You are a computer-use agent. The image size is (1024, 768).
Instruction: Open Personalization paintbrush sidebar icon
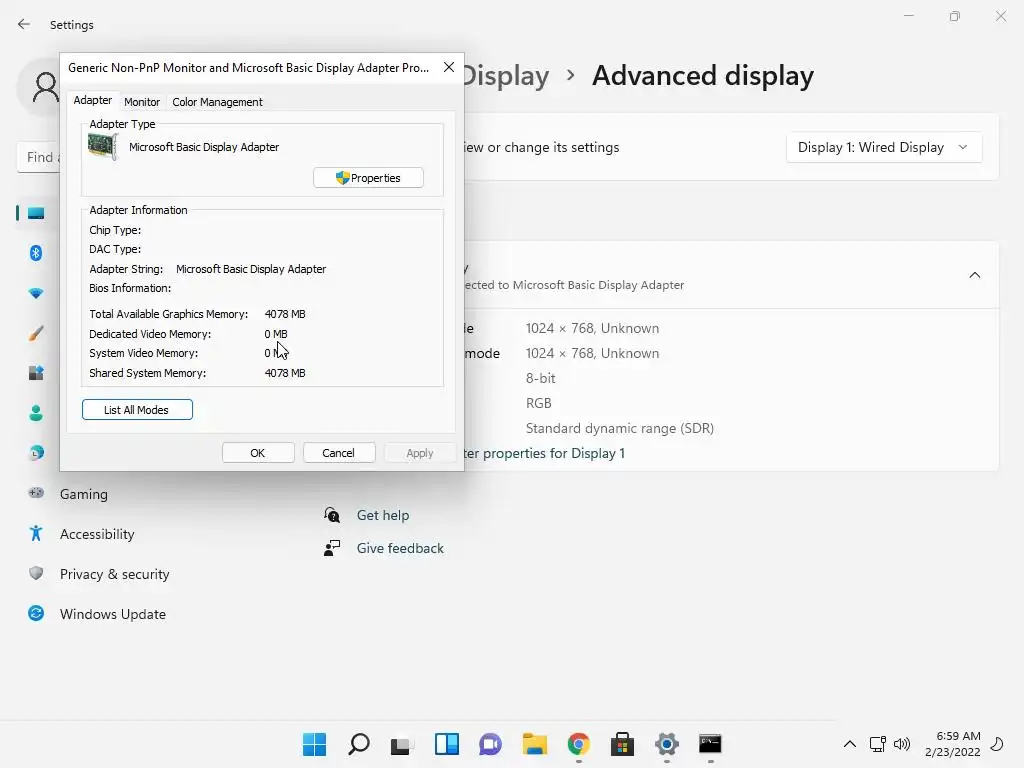pyautogui.click(x=36, y=333)
